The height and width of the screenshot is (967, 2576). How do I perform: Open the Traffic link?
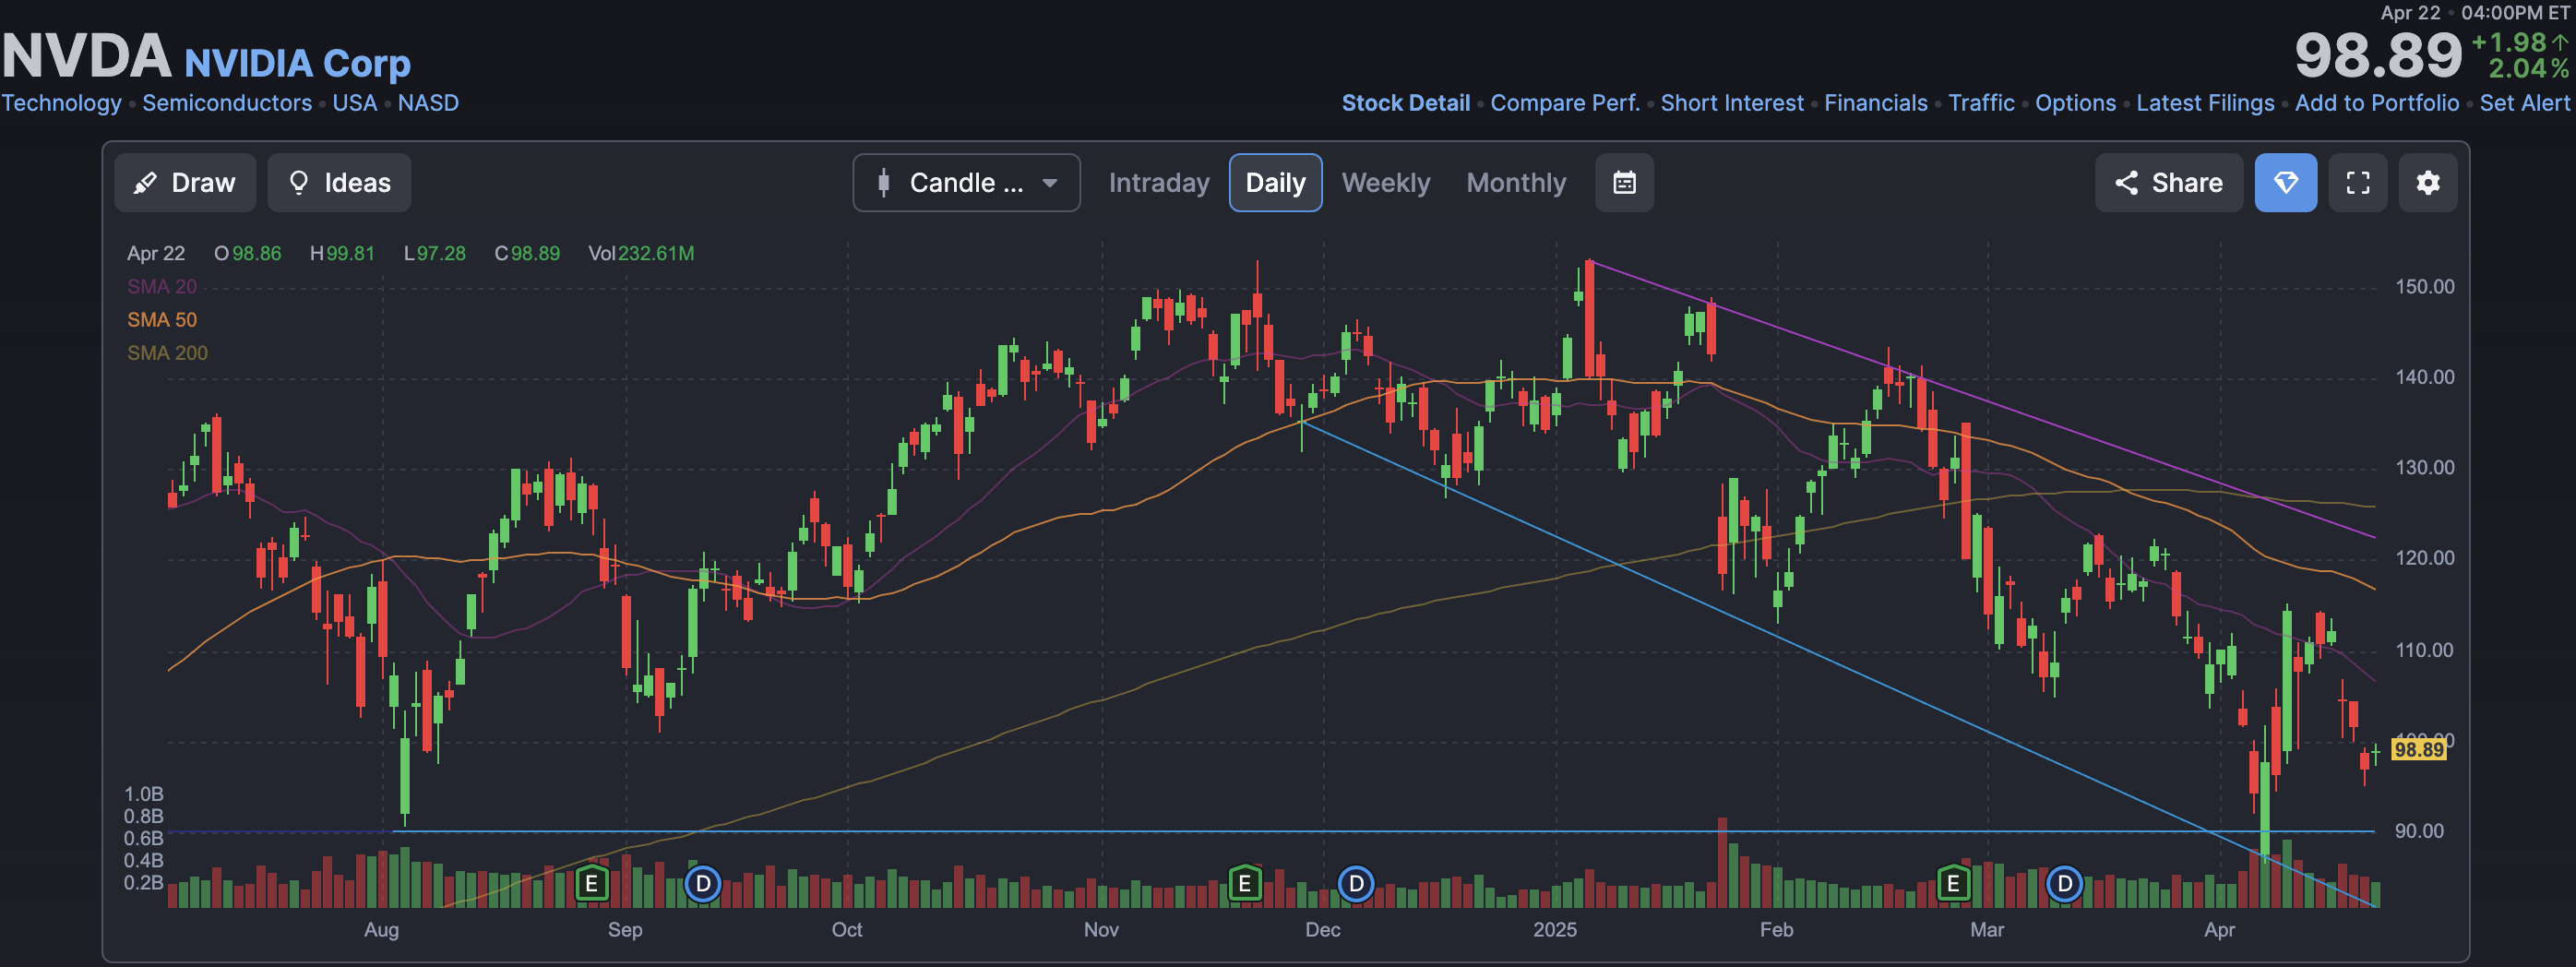(1981, 103)
